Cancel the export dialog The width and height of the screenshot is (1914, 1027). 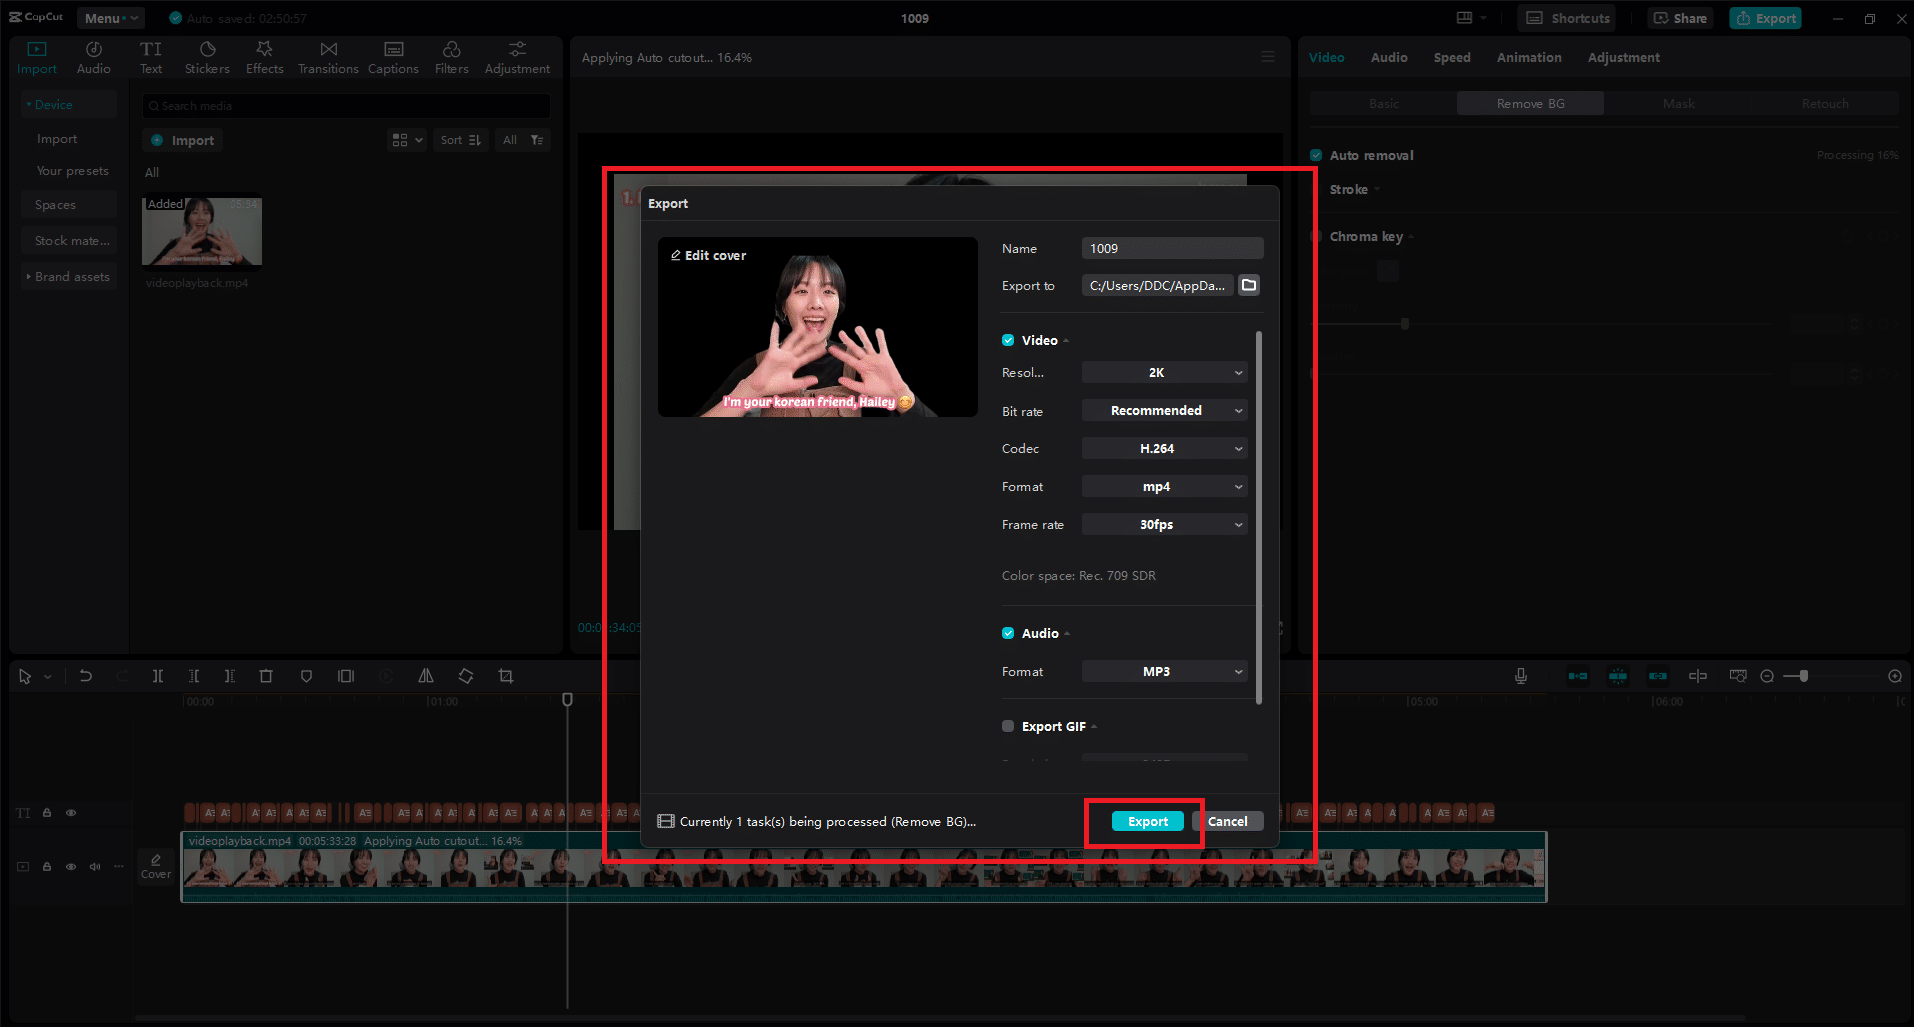pos(1227,822)
